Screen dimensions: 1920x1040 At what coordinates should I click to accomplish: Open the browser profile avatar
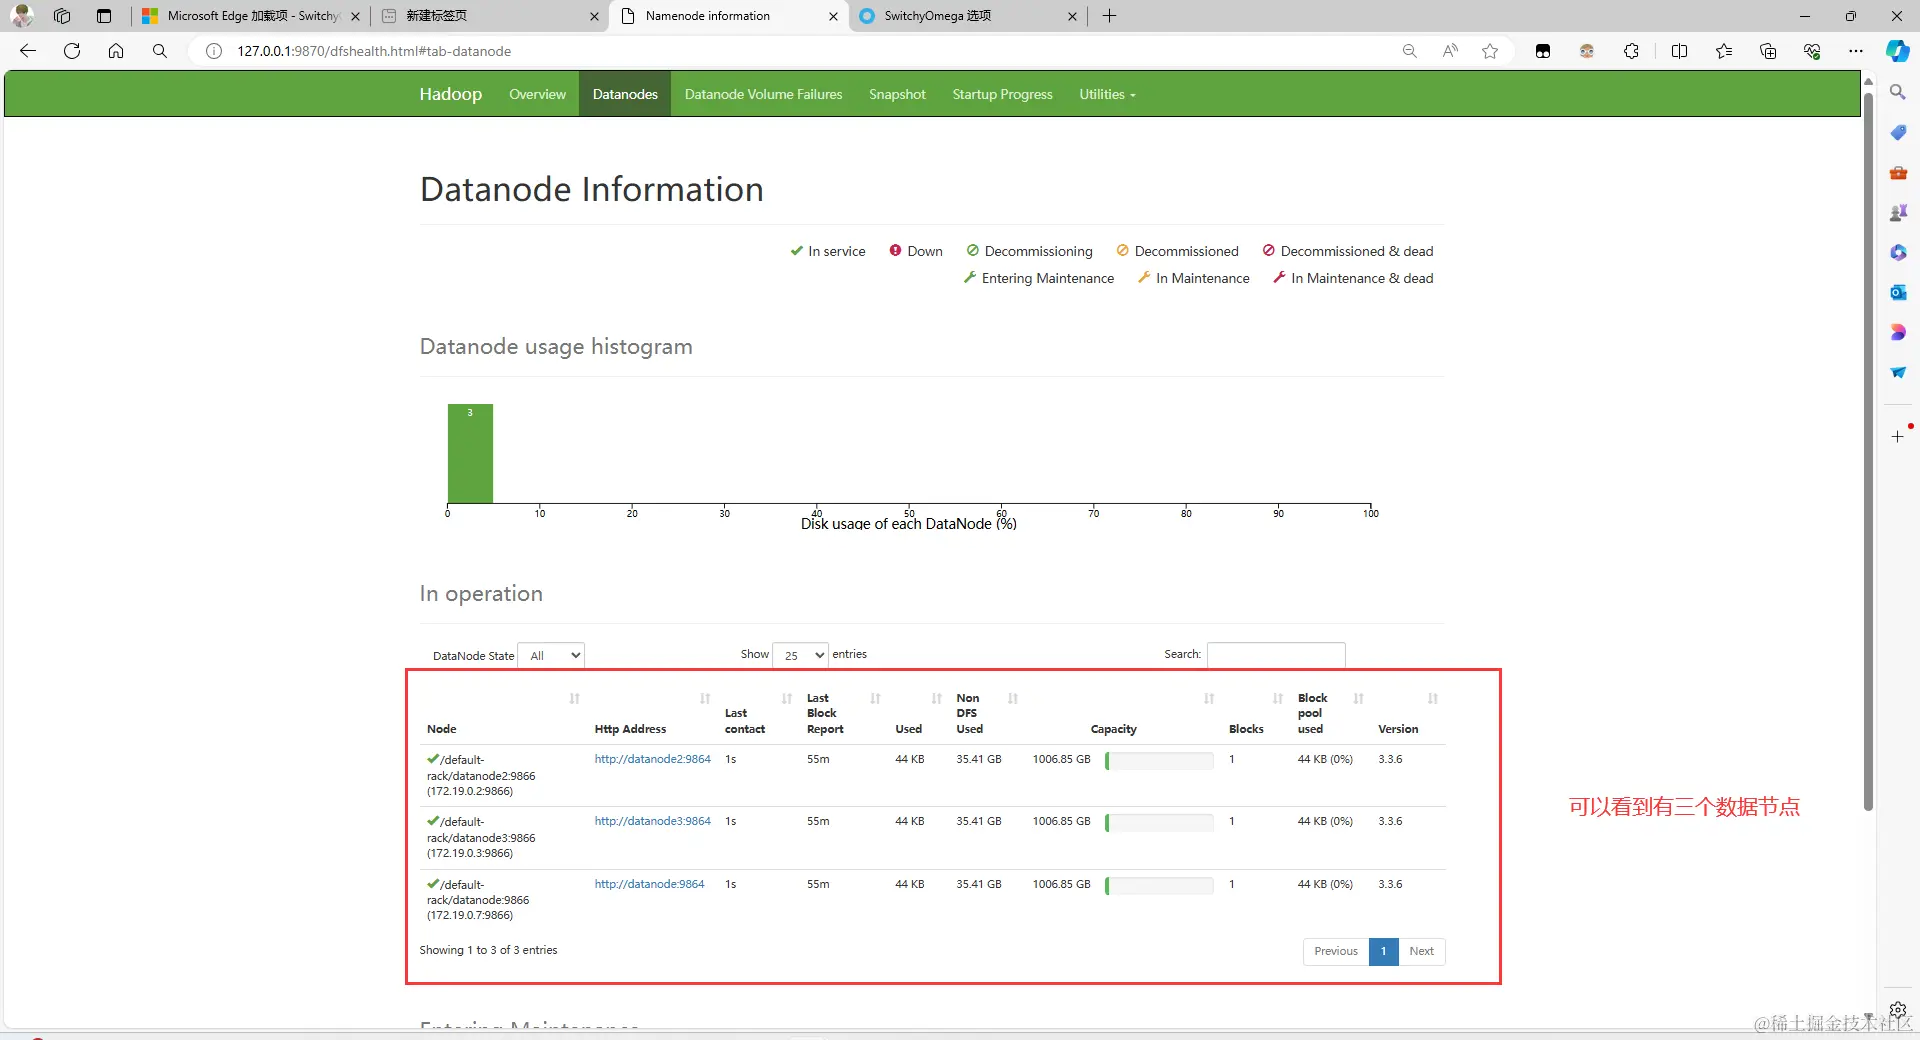coord(22,16)
